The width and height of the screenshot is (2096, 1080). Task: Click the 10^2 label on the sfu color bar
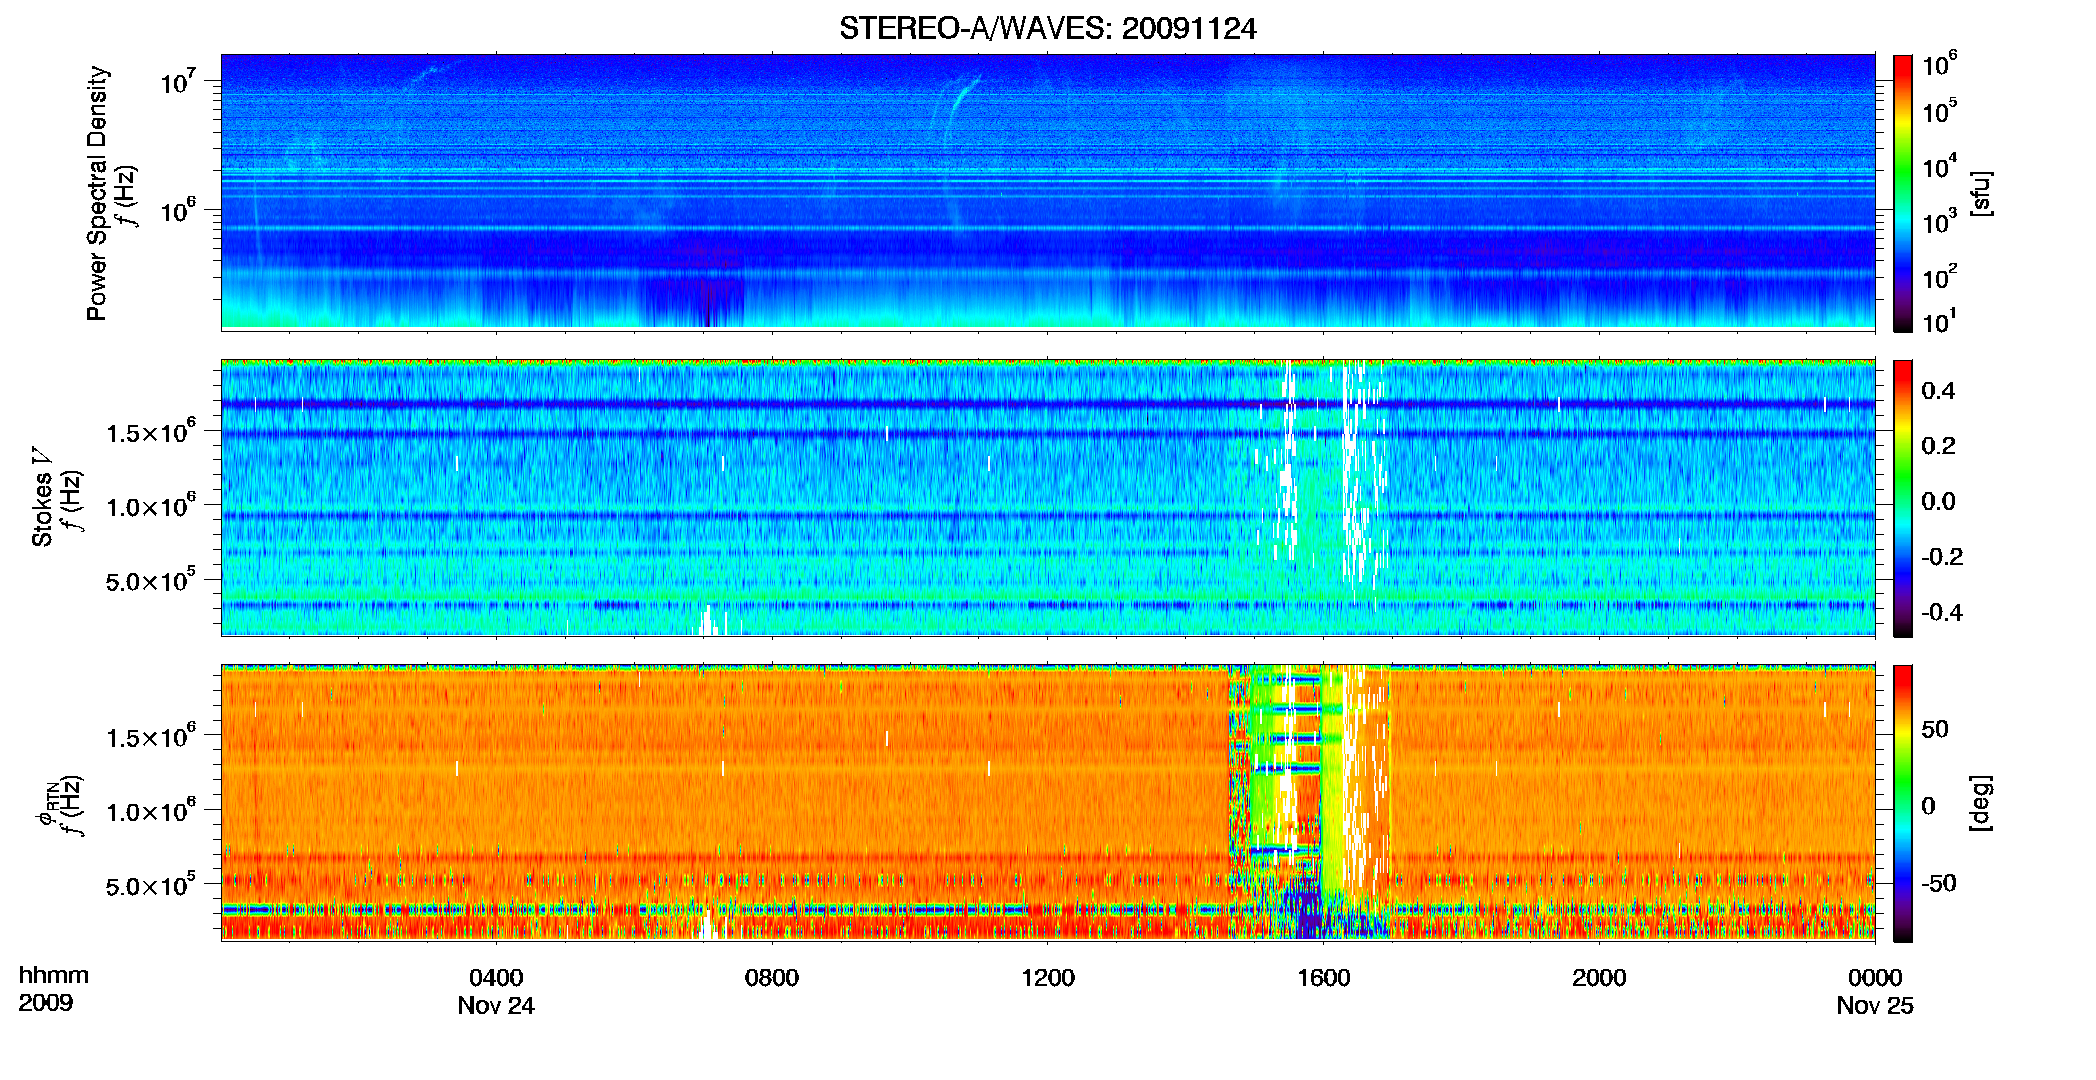coord(1939,276)
